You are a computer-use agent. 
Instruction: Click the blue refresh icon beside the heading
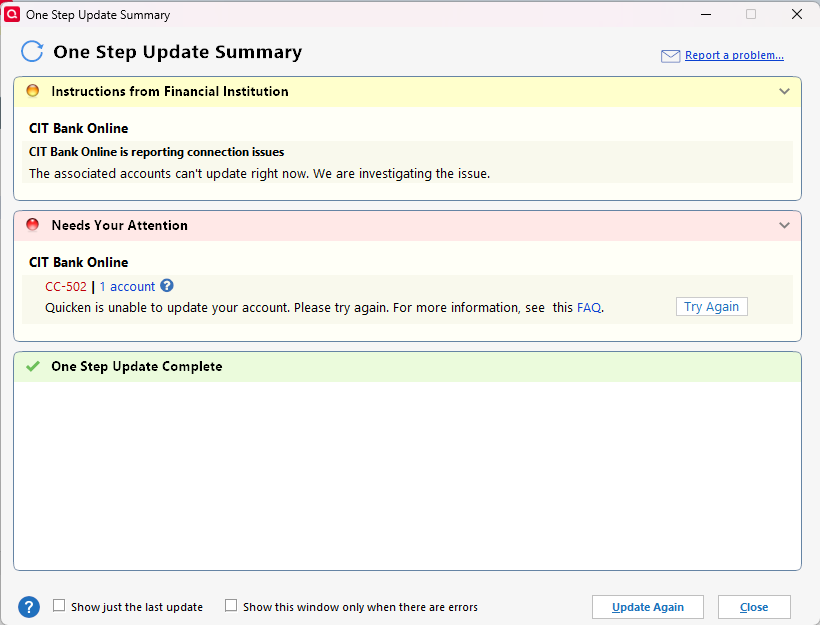click(32, 52)
